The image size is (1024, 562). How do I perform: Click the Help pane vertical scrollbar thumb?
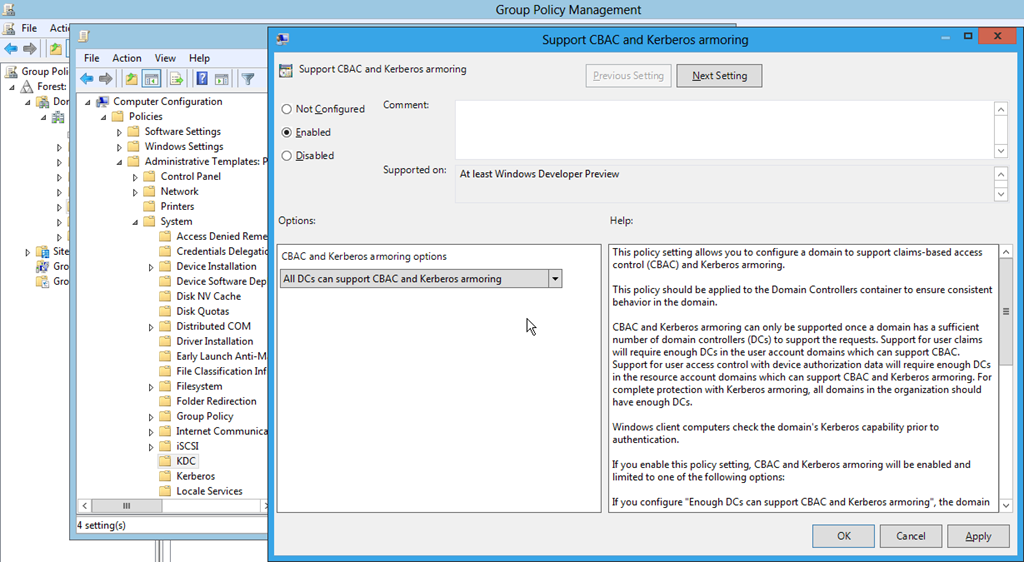click(1006, 312)
